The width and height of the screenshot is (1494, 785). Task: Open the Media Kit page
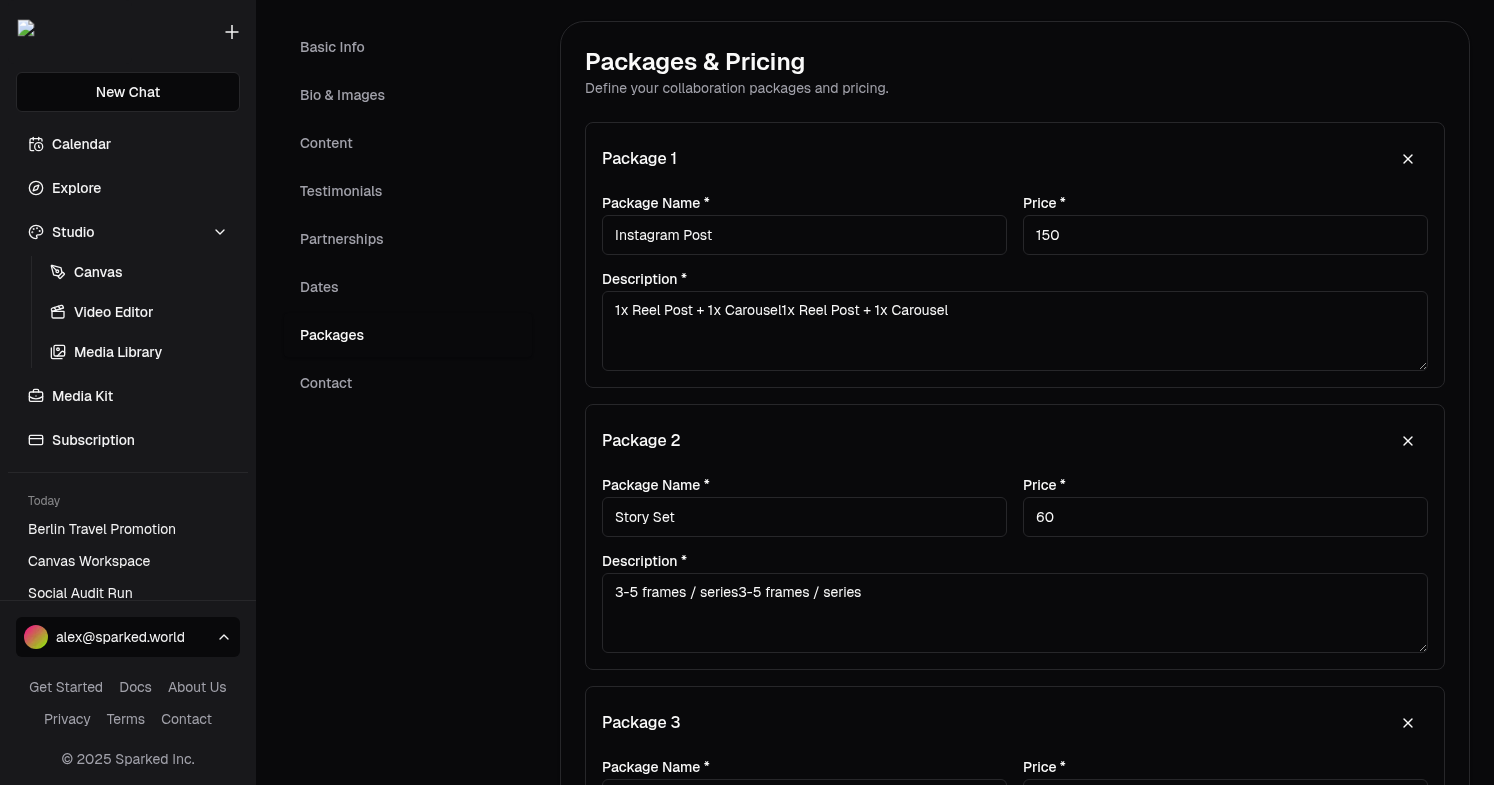point(82,396)
